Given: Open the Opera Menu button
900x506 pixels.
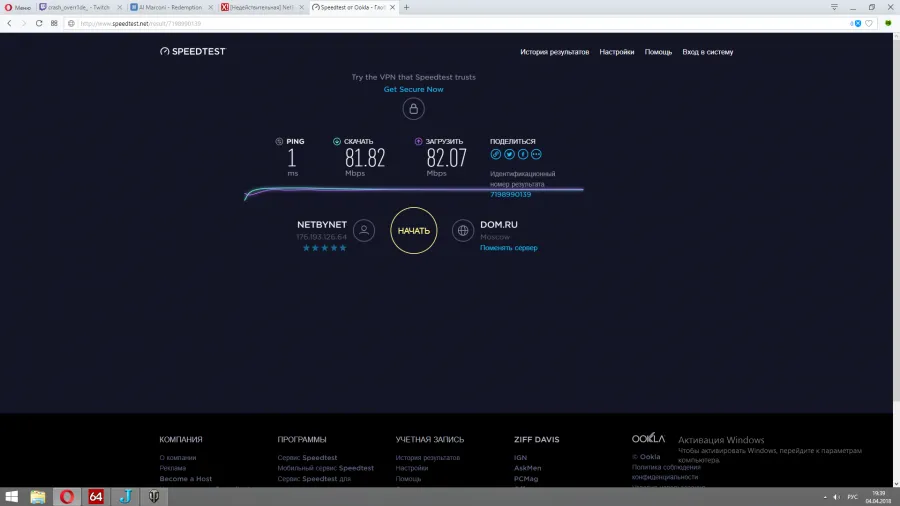Looking at the screenshot, I should (x=18, y=7).
